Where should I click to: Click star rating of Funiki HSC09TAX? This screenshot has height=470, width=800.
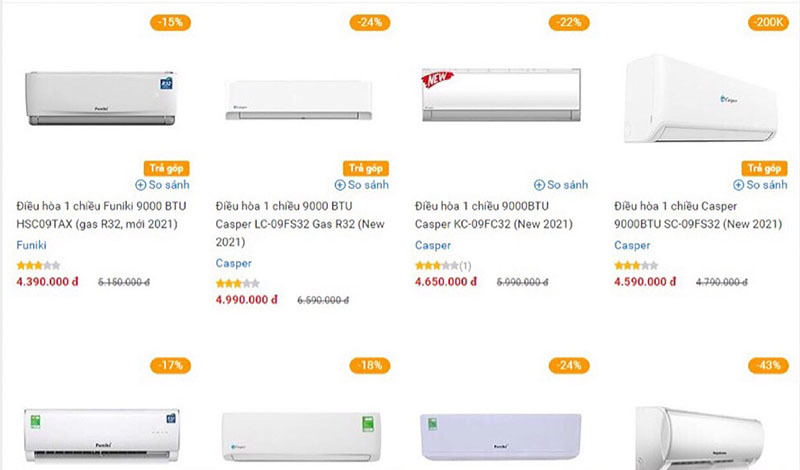(x=38, y=266)
